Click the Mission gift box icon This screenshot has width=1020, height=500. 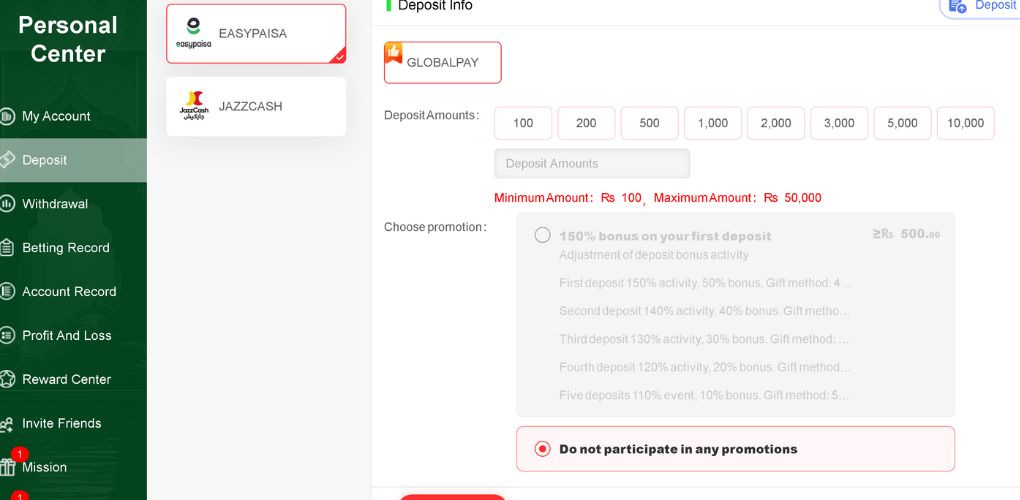[x=7, y=467]
